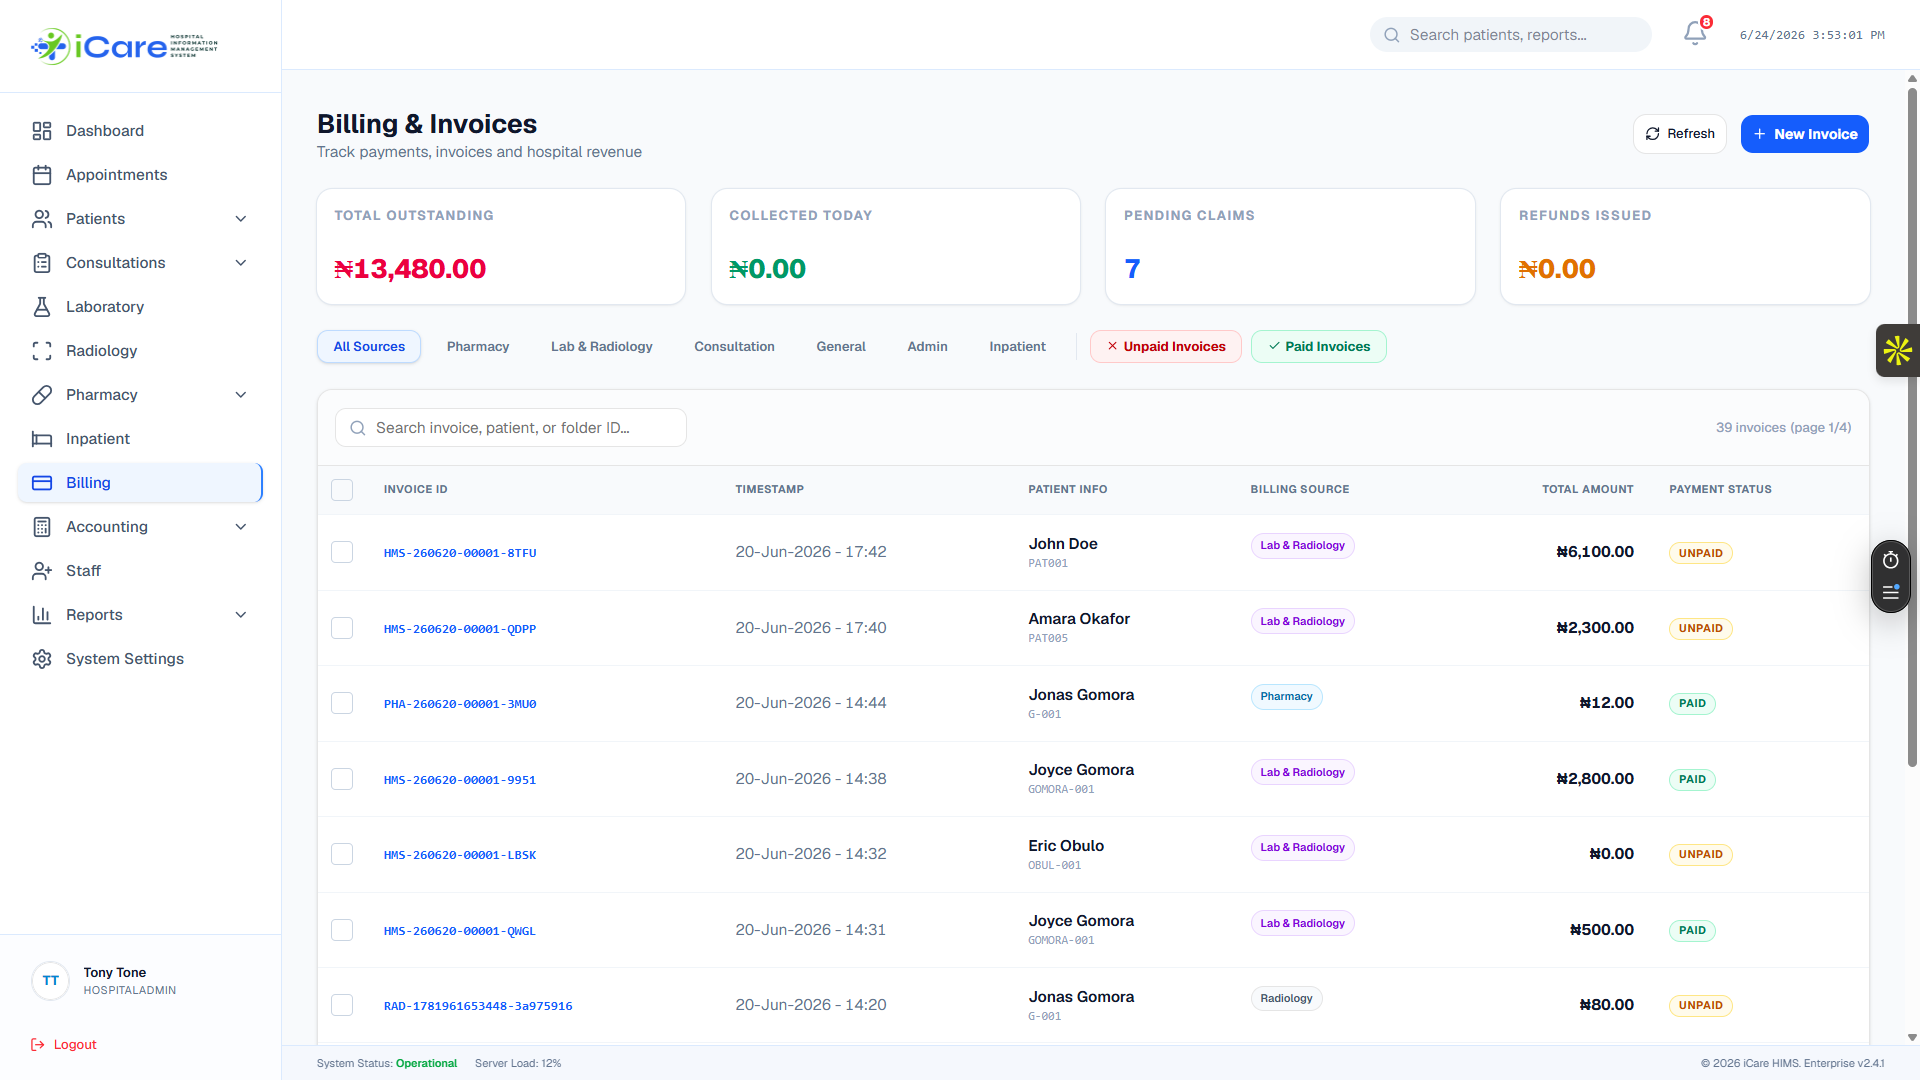Expand the Pharmacy sidebar chevron
1920x1080 pixels.
[x=241, y=395]
